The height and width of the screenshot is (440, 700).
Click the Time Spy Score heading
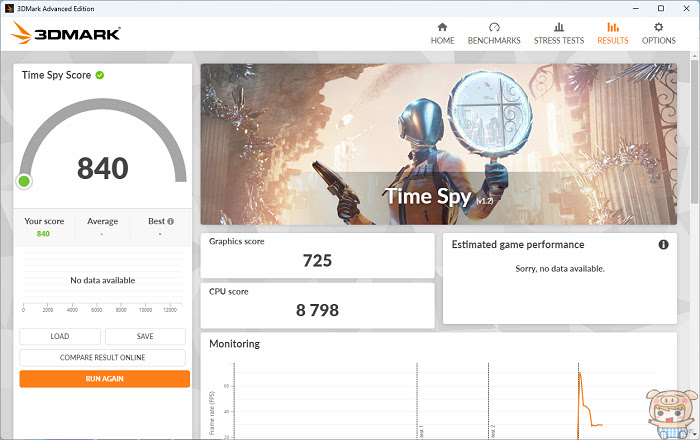tap(56, 75)
